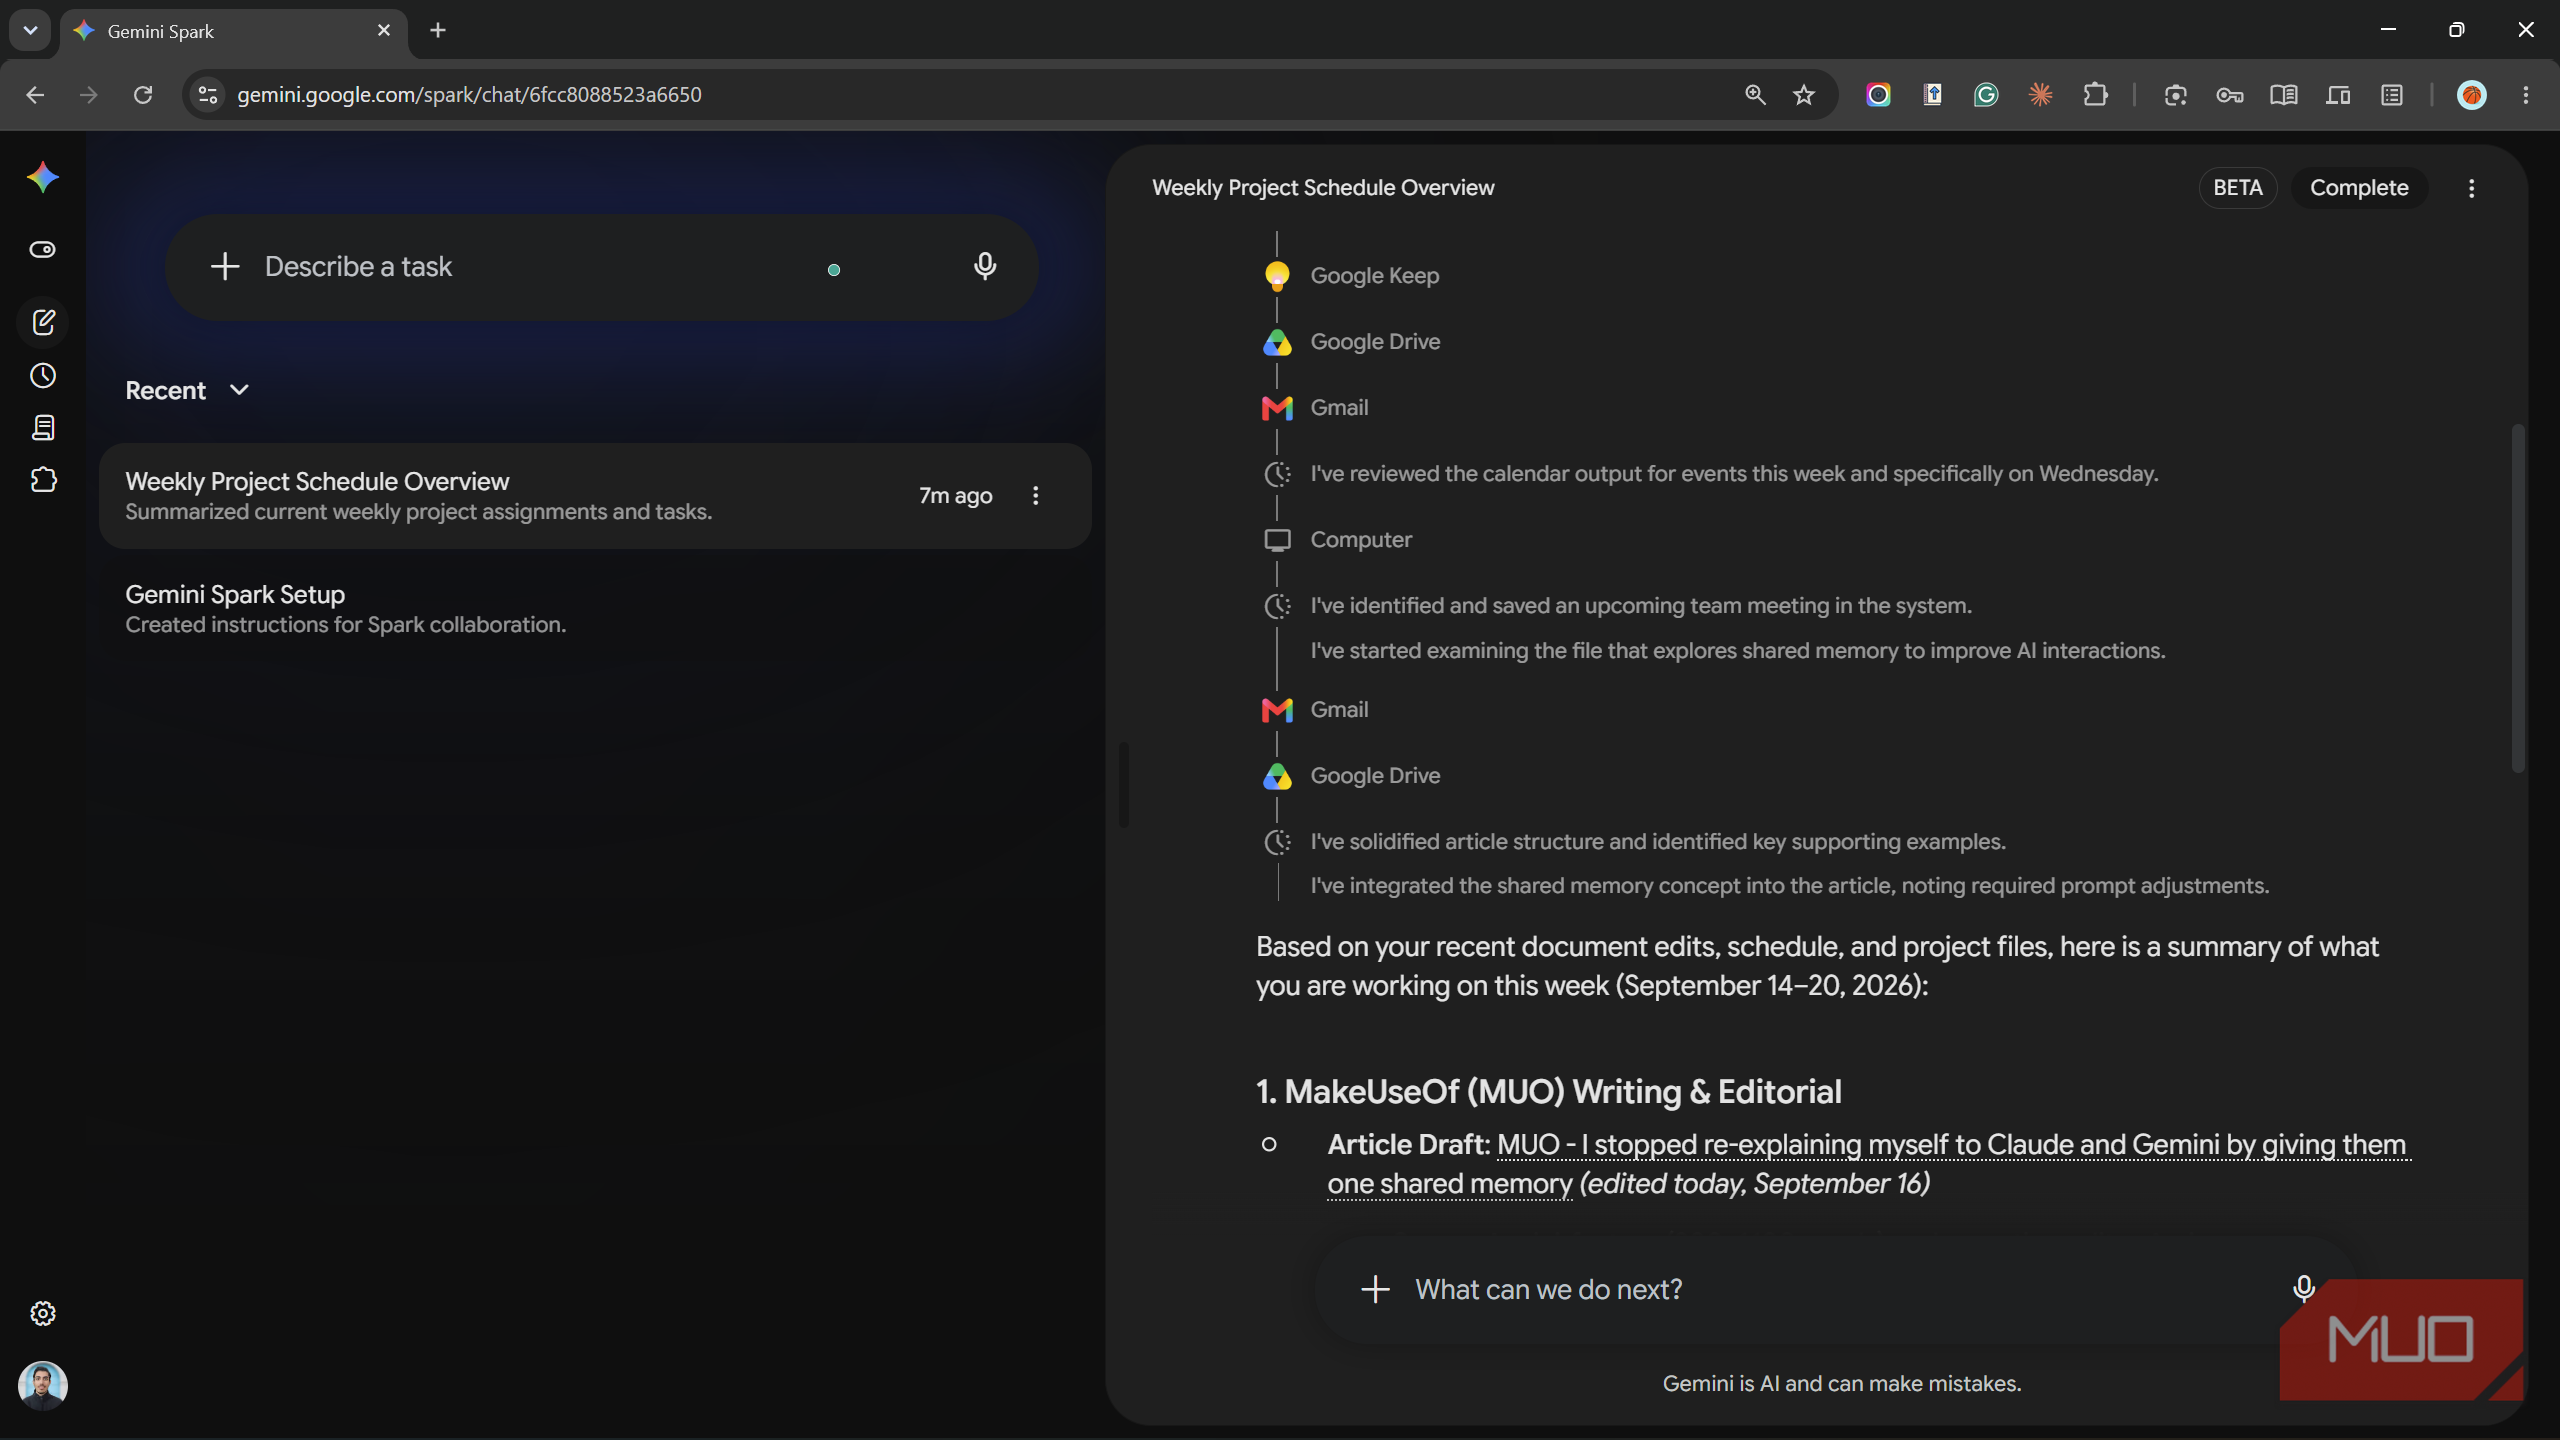
Task: Click the first Google Drive step
Action: 1352,341
